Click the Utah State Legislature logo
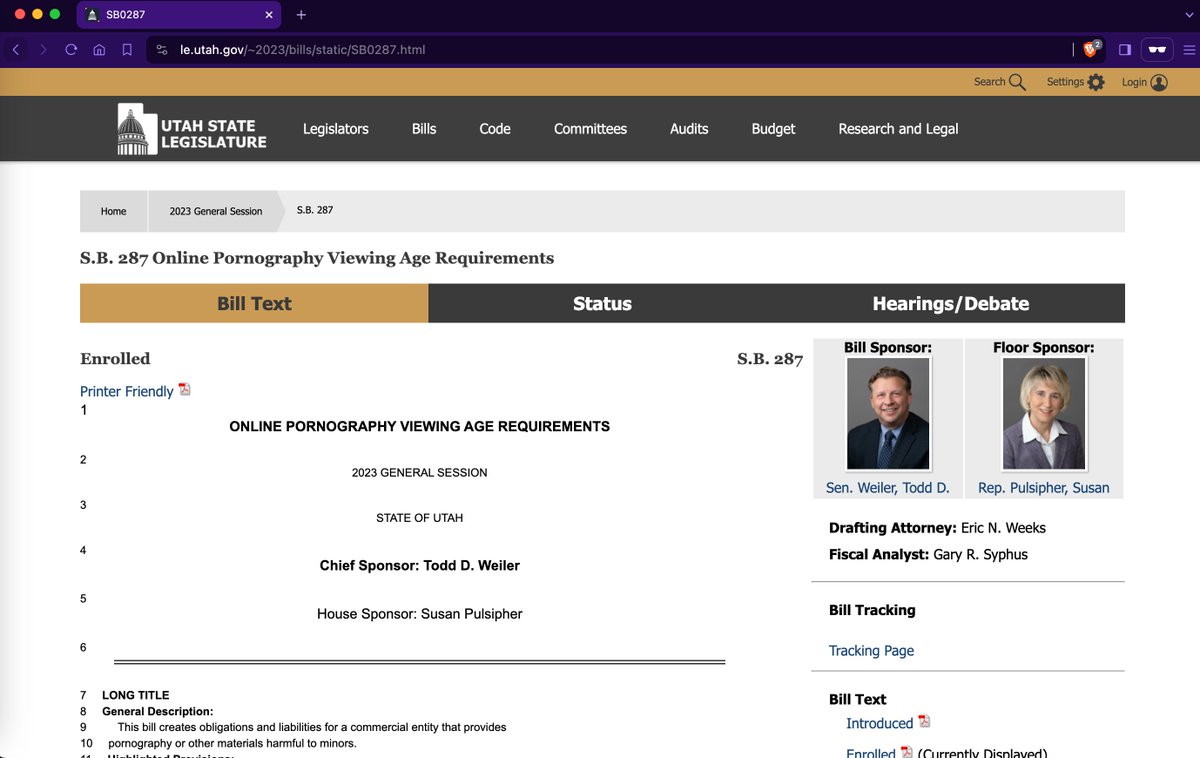This screenshot has width=1200, height=758. 192,129
